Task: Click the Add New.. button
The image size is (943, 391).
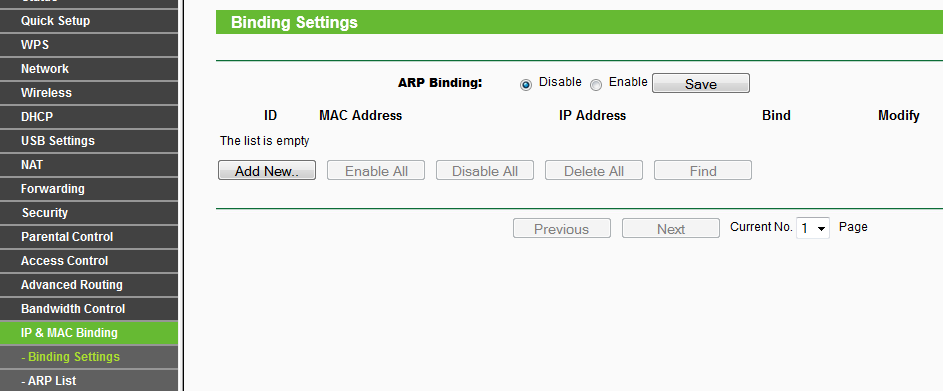Action: tap(266, 170)
